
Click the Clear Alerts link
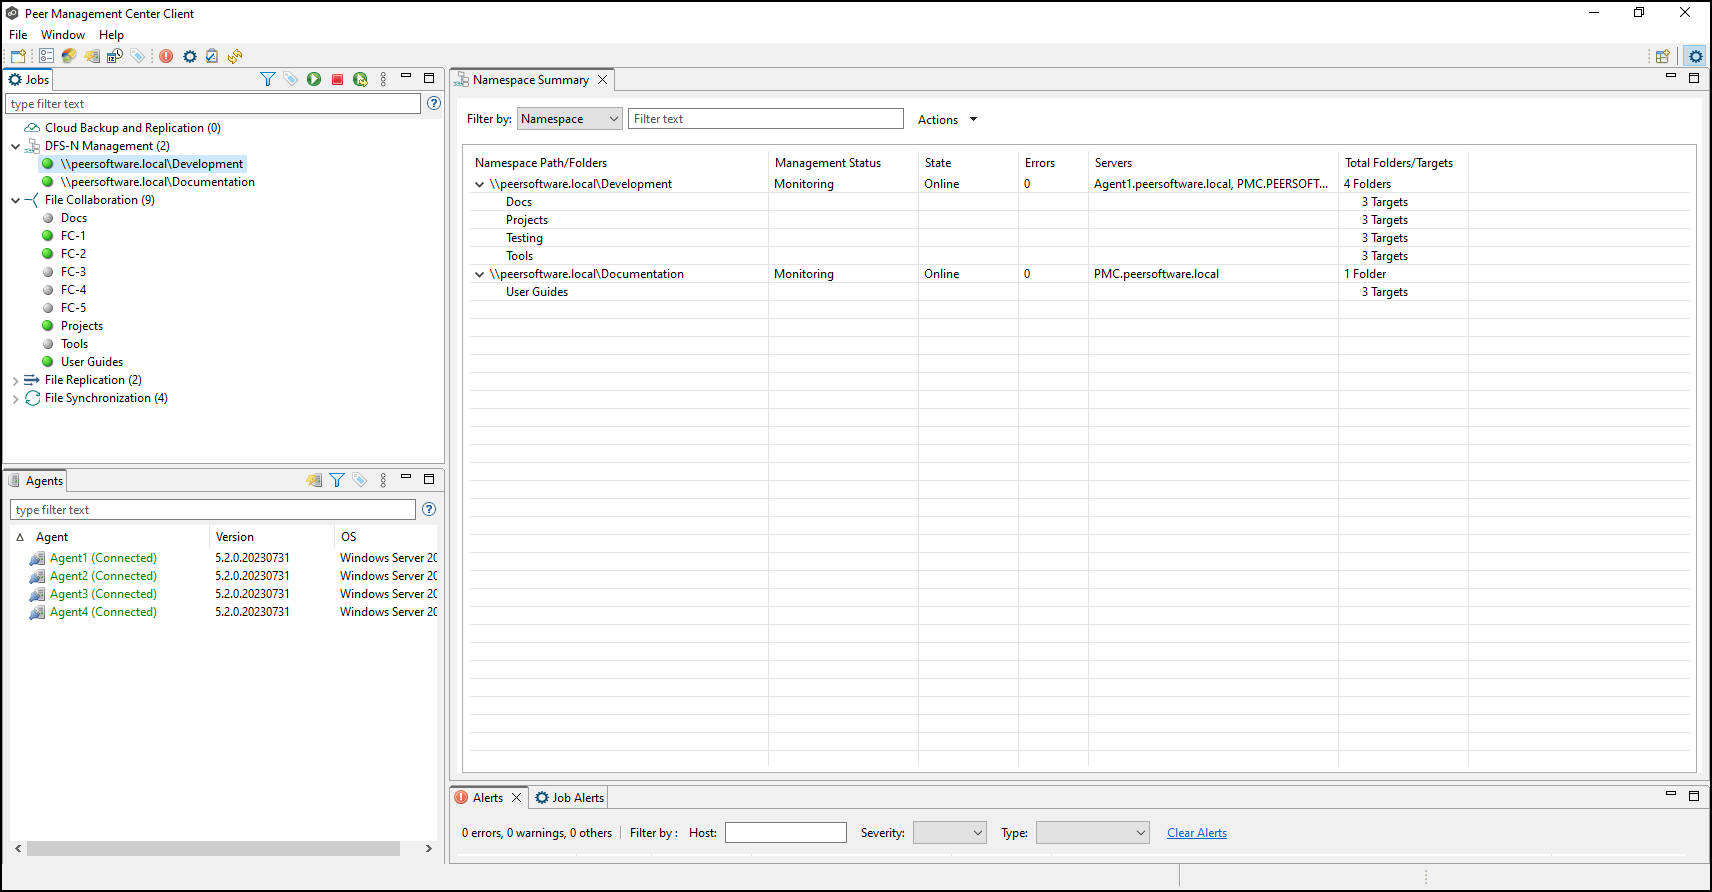tap(1196, 833)
